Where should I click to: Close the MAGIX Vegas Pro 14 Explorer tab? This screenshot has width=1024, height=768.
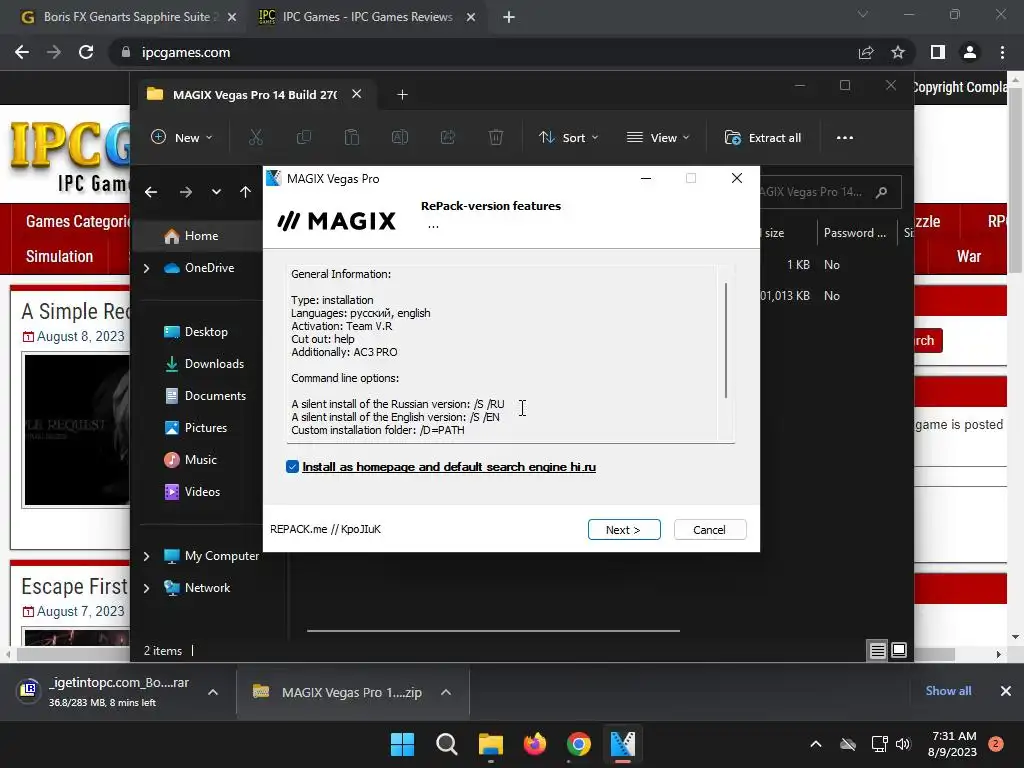(357, 94)
